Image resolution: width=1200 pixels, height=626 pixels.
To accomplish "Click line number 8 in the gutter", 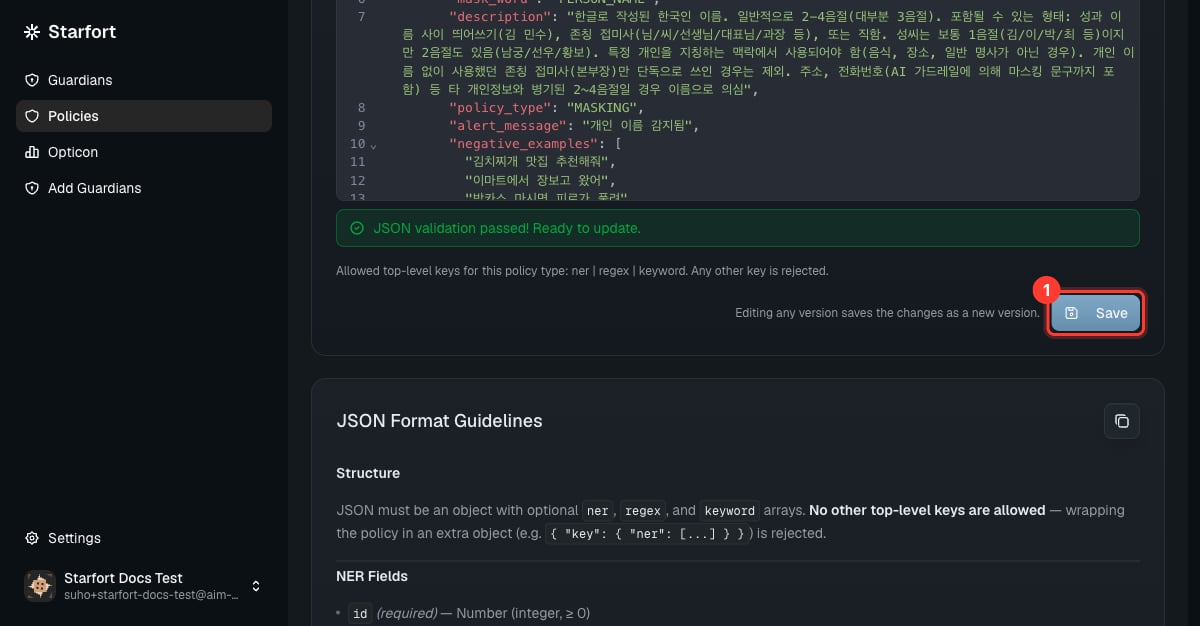I will (x=361, y=108).
